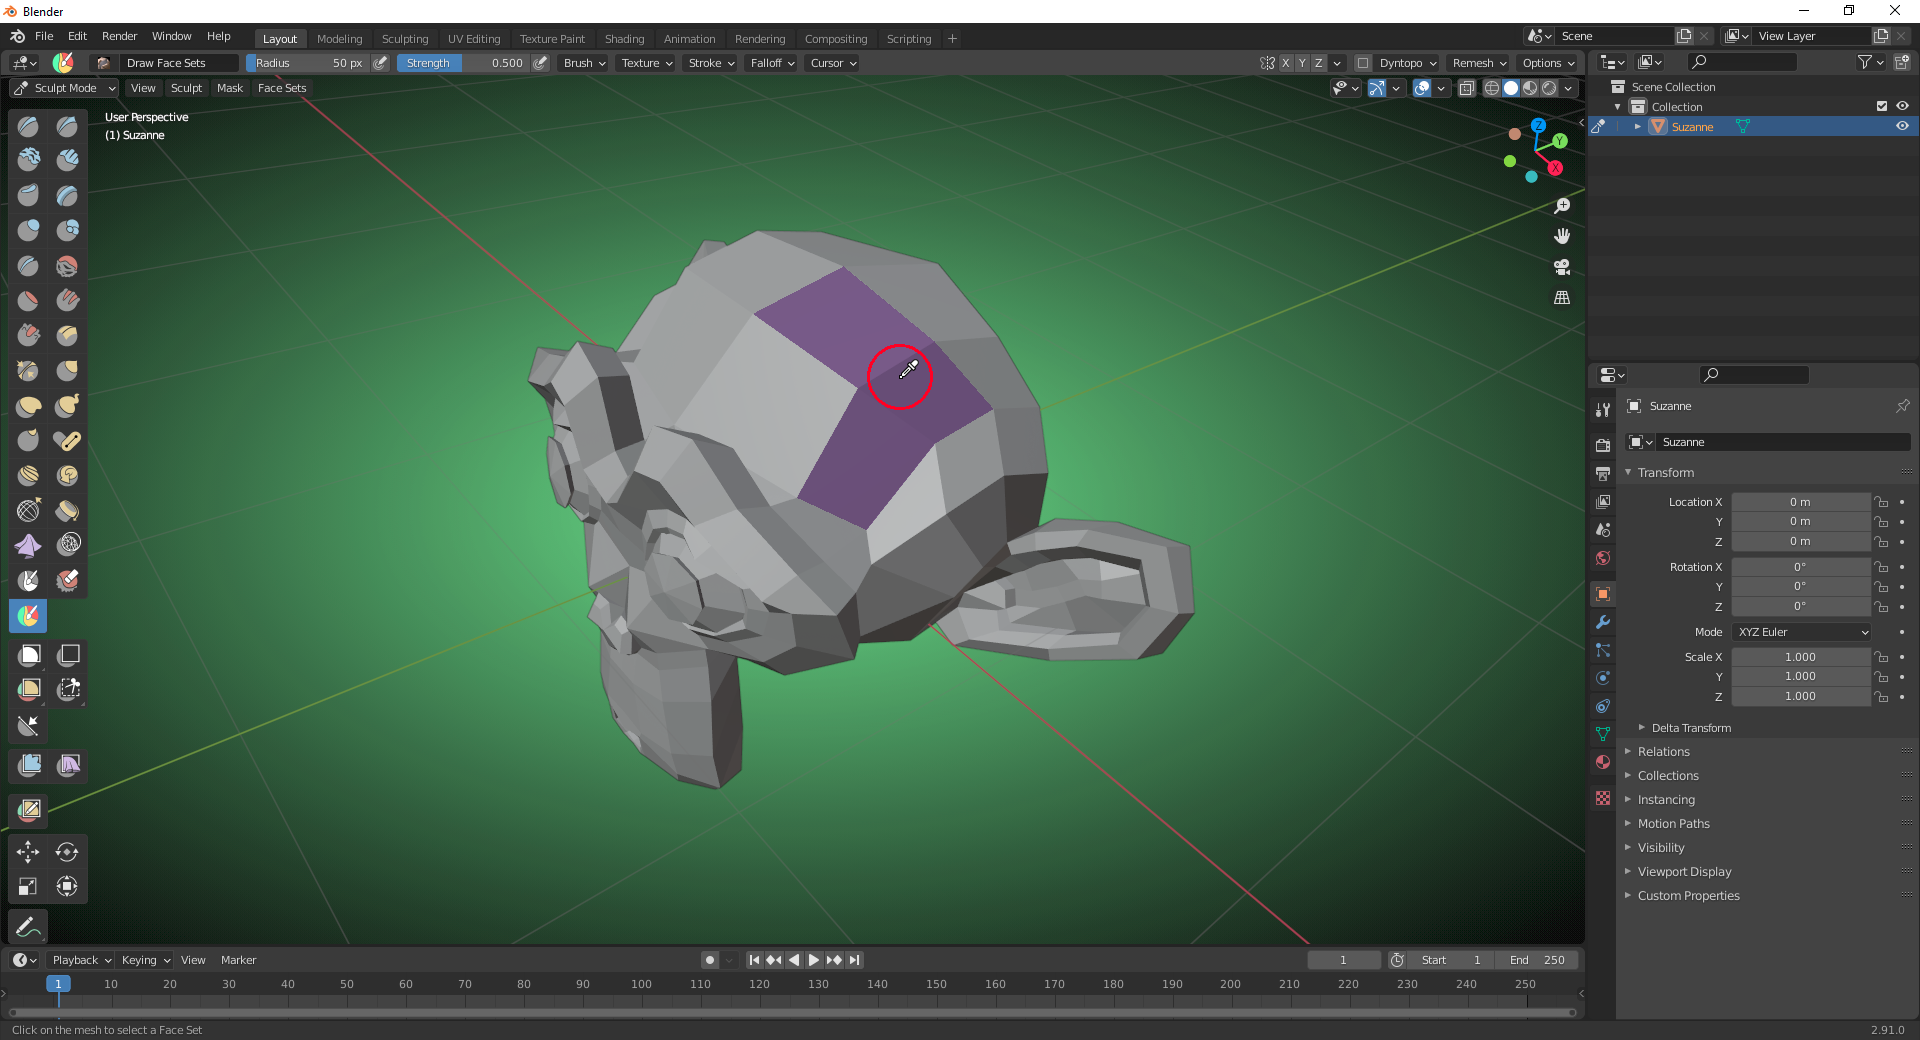Switch to World properties in the sidebar

pos(1602,558)
